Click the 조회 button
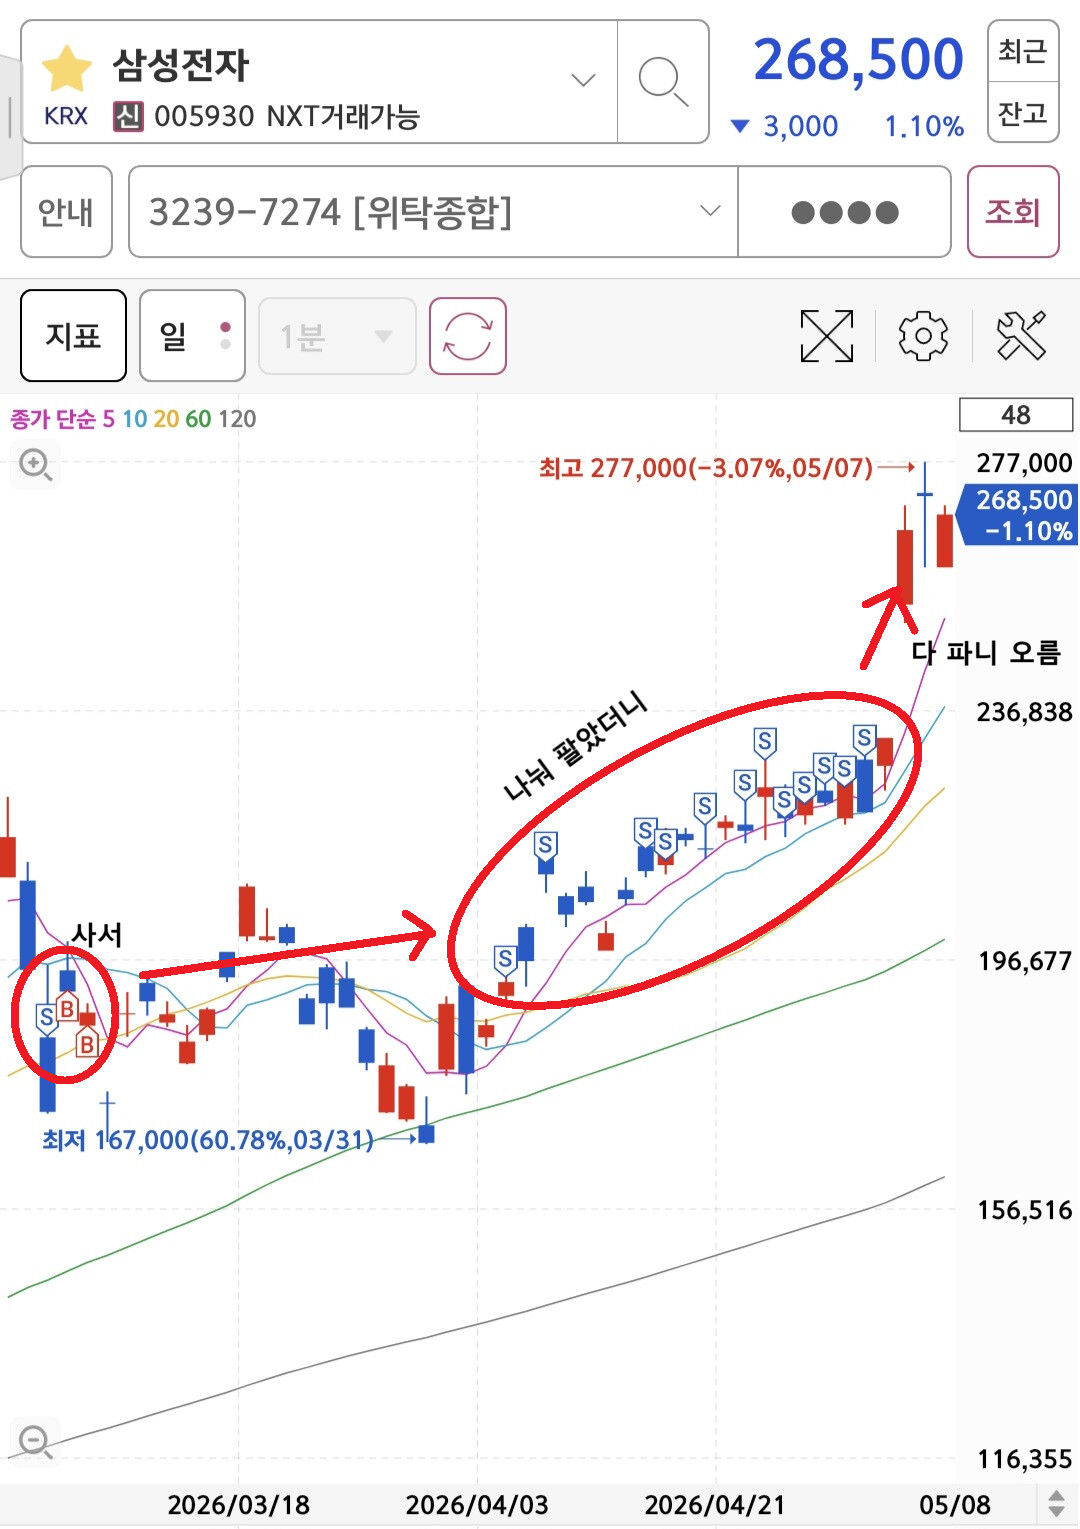 pos(1013,212)
